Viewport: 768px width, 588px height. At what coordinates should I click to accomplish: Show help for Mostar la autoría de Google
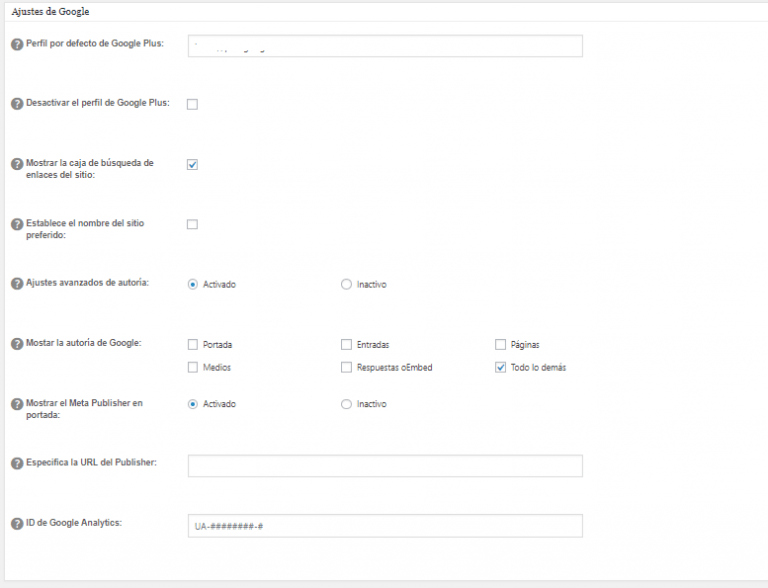[x=17, y=344]
